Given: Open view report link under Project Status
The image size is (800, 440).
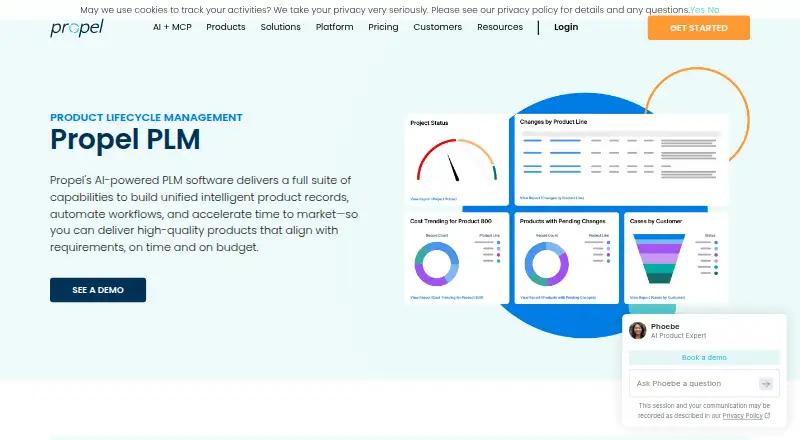Looking at the screenshot, I should pos(433,199).
